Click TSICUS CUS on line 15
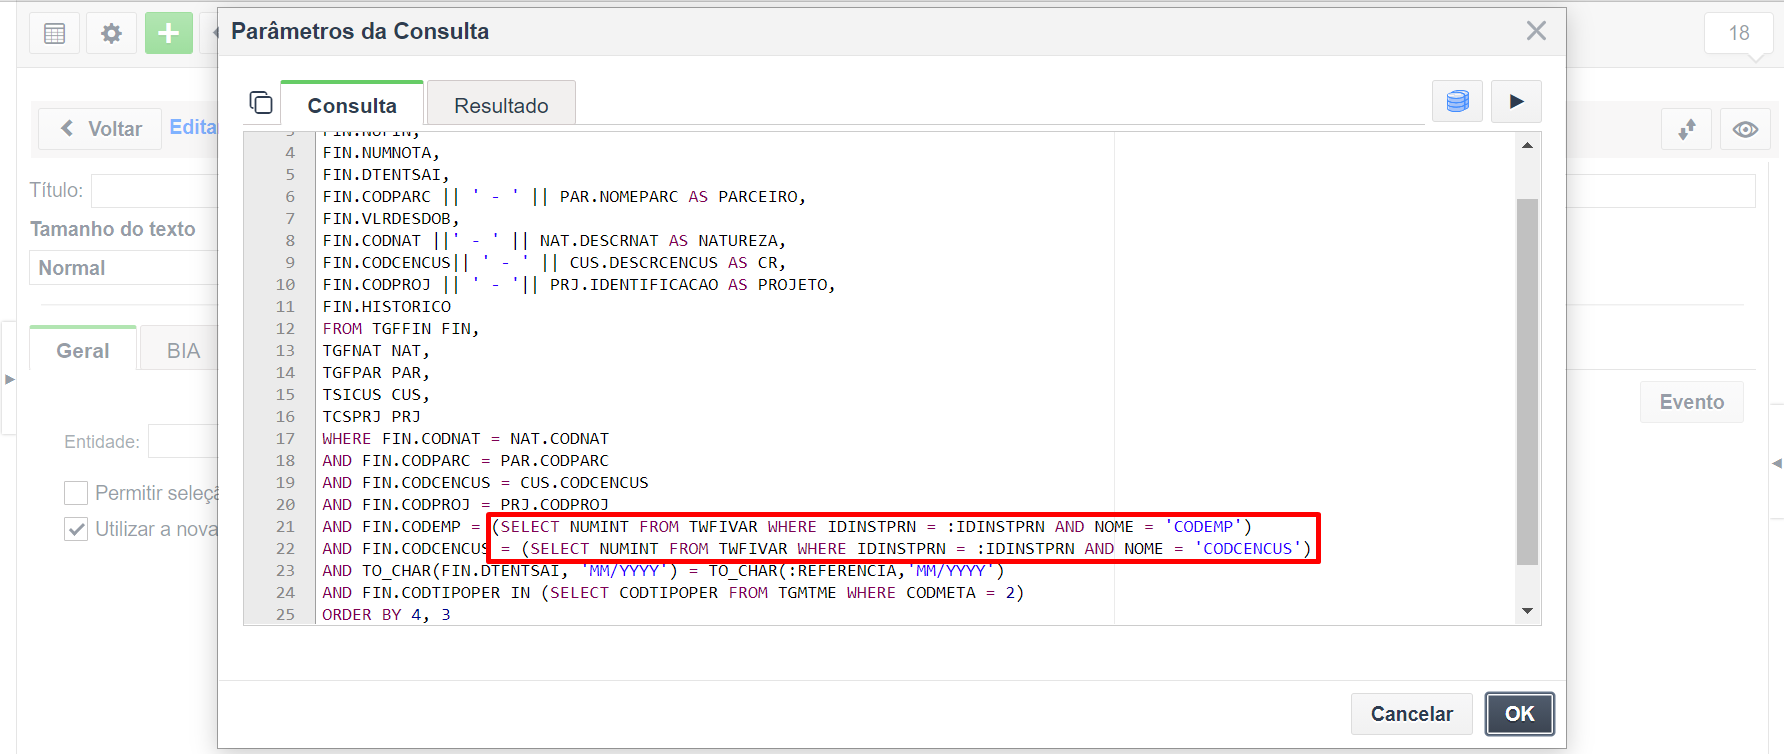Viewport: 1784px width, 754px height. click(376, 395)
